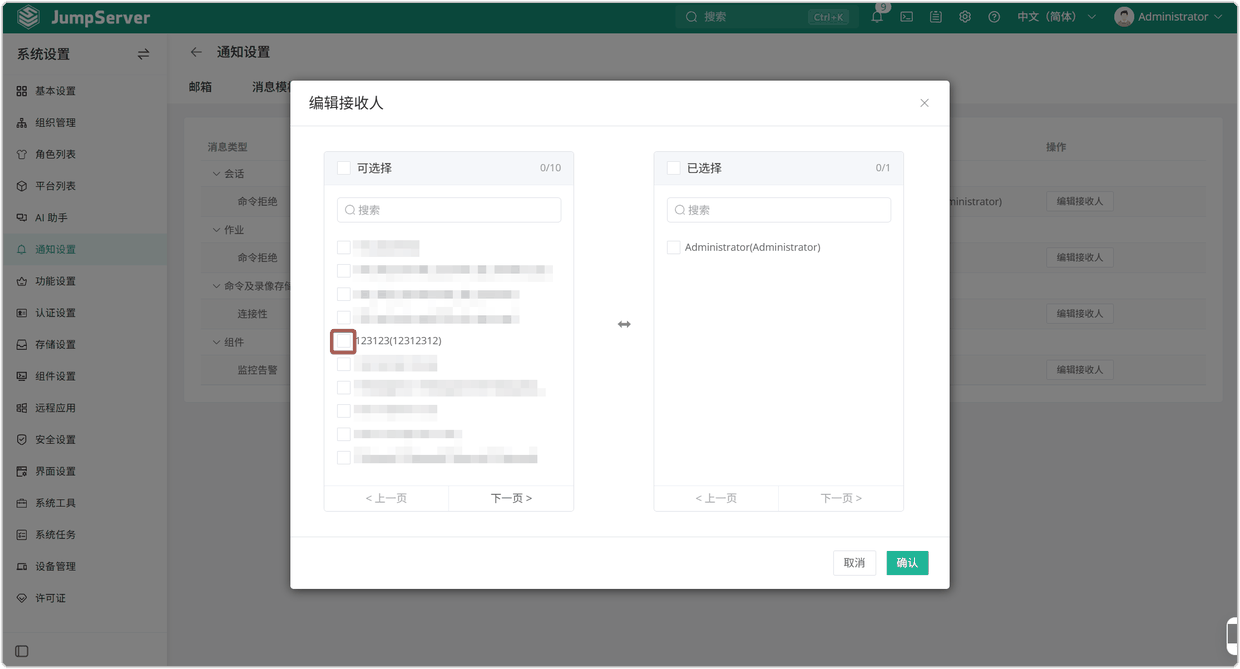Open 功能设置 via its sidebar icon
The width and height of the screenshot is (1240, 669).
(x=22, y=282)
